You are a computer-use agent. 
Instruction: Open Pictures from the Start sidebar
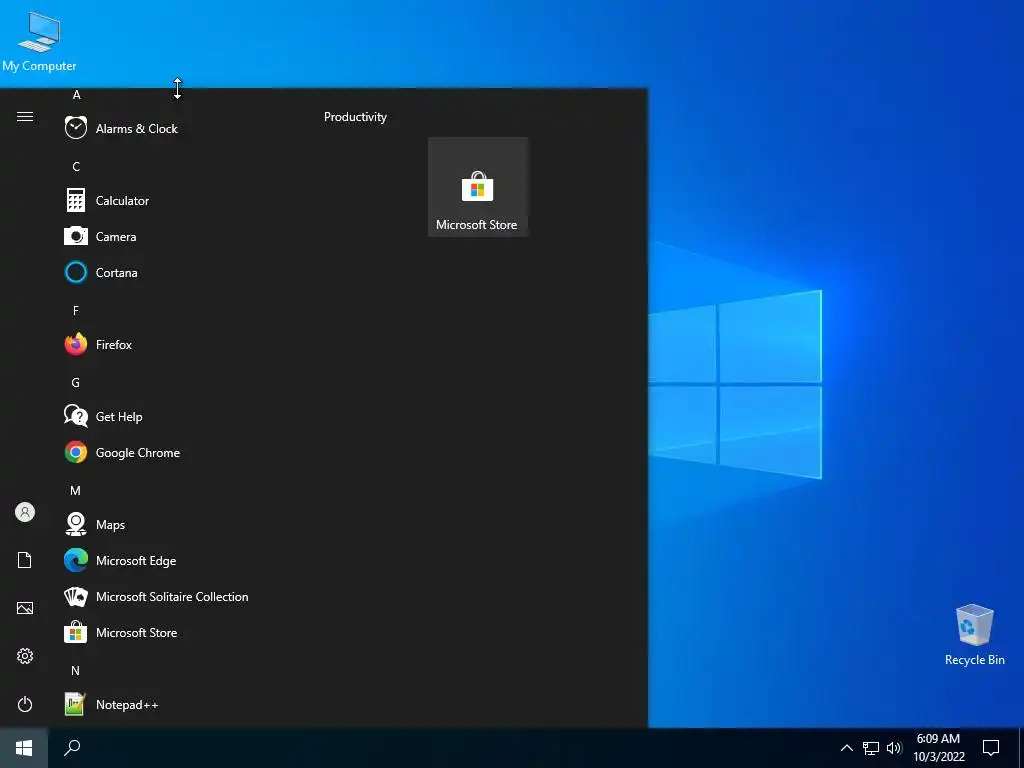pyautogui.click(x=25, y=608)
